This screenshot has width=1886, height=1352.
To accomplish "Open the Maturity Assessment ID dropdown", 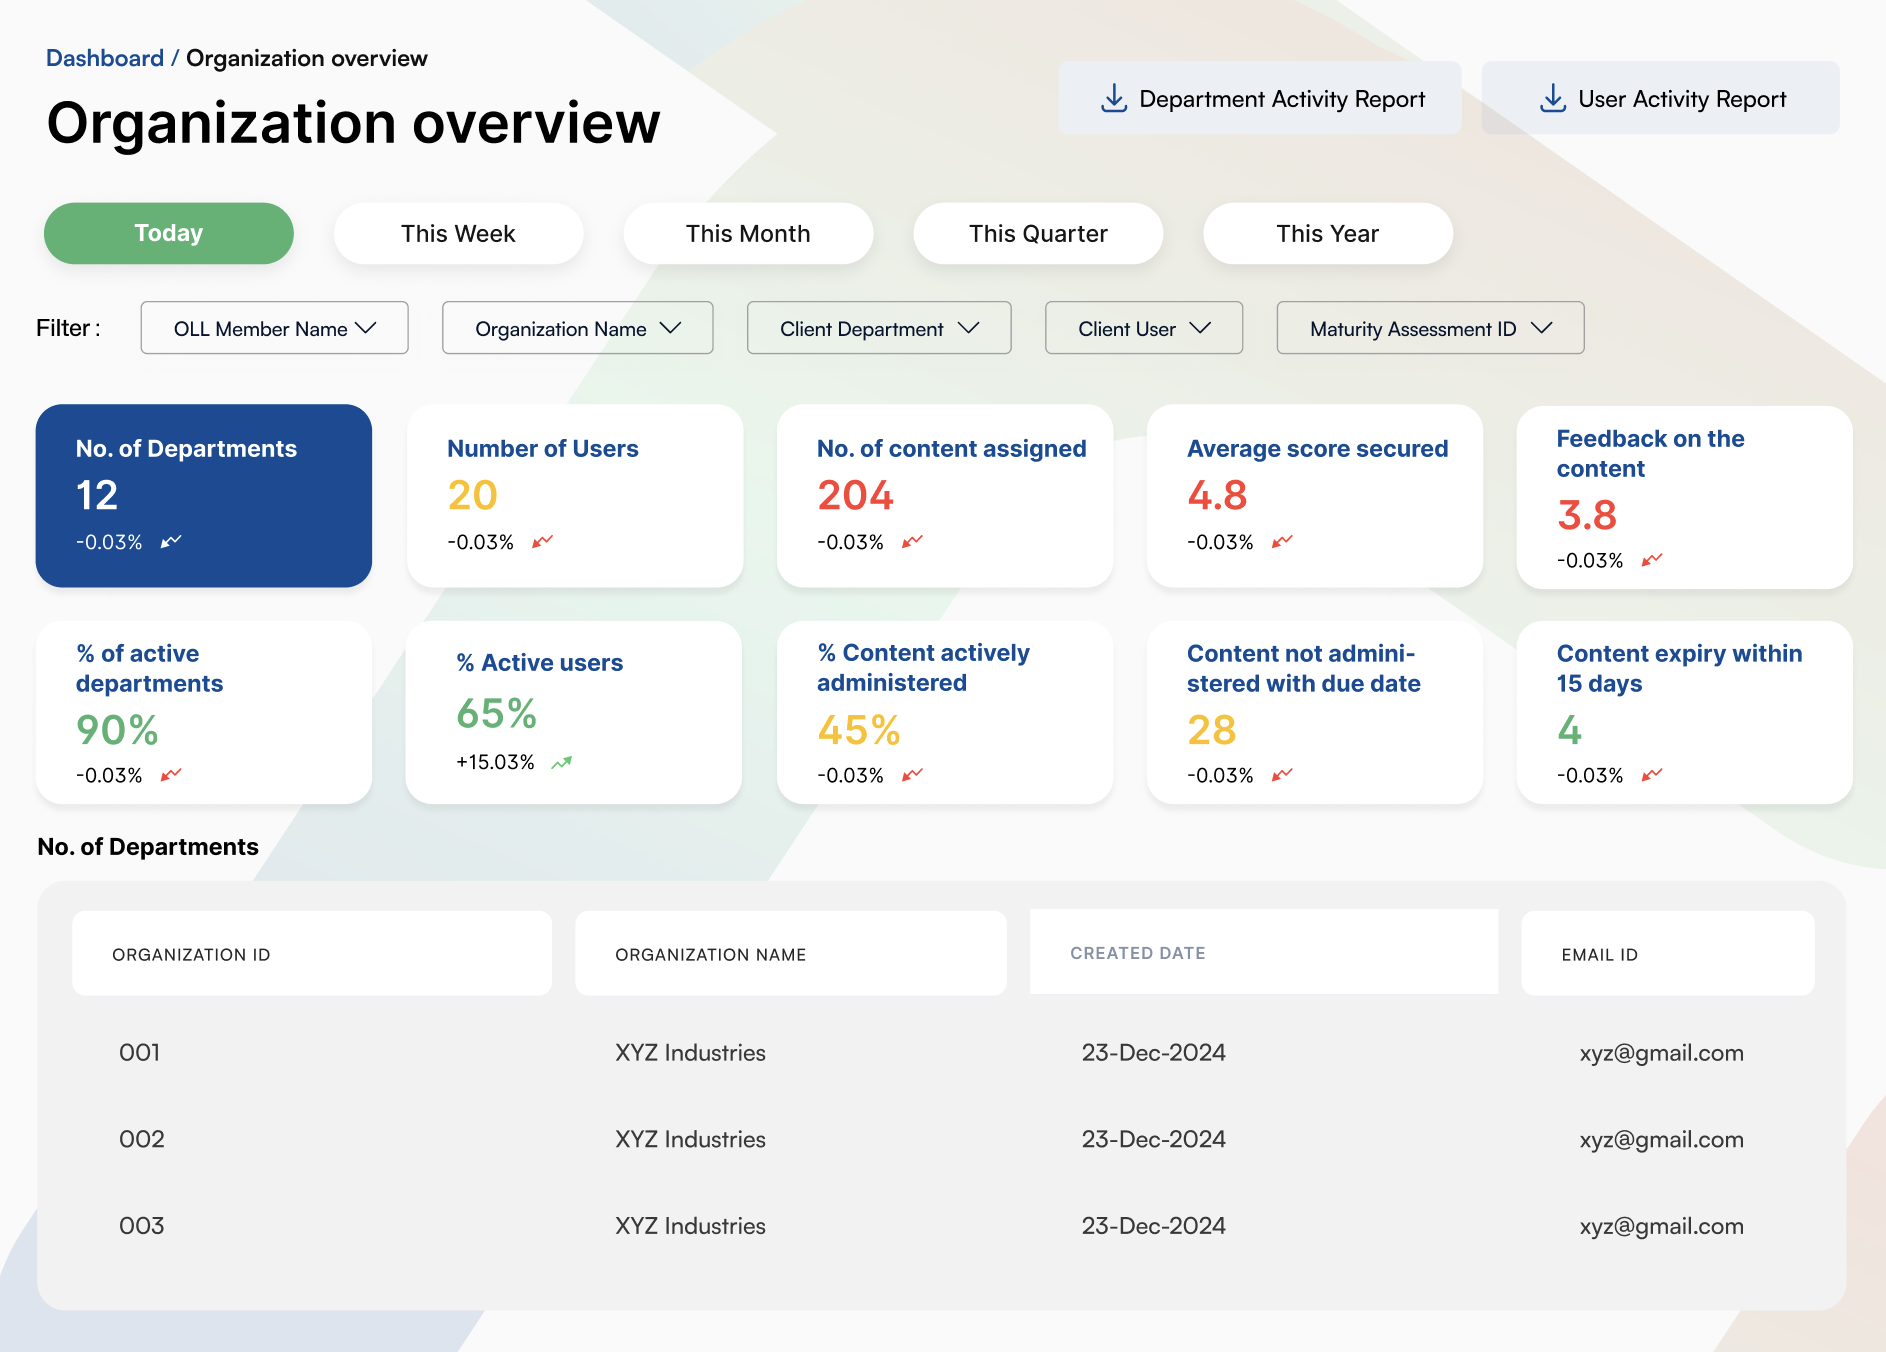I will 1429,328.
